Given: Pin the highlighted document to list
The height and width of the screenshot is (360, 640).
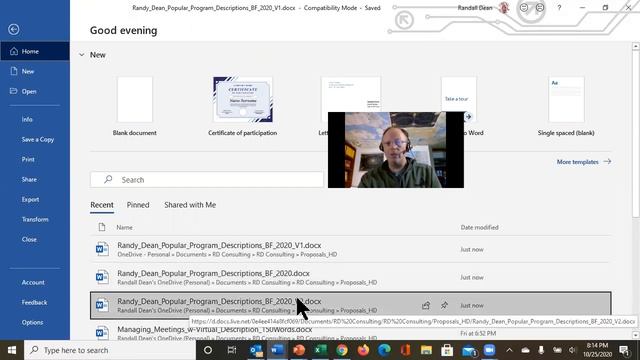Looking at the screenshot, I should coord(444,305).
